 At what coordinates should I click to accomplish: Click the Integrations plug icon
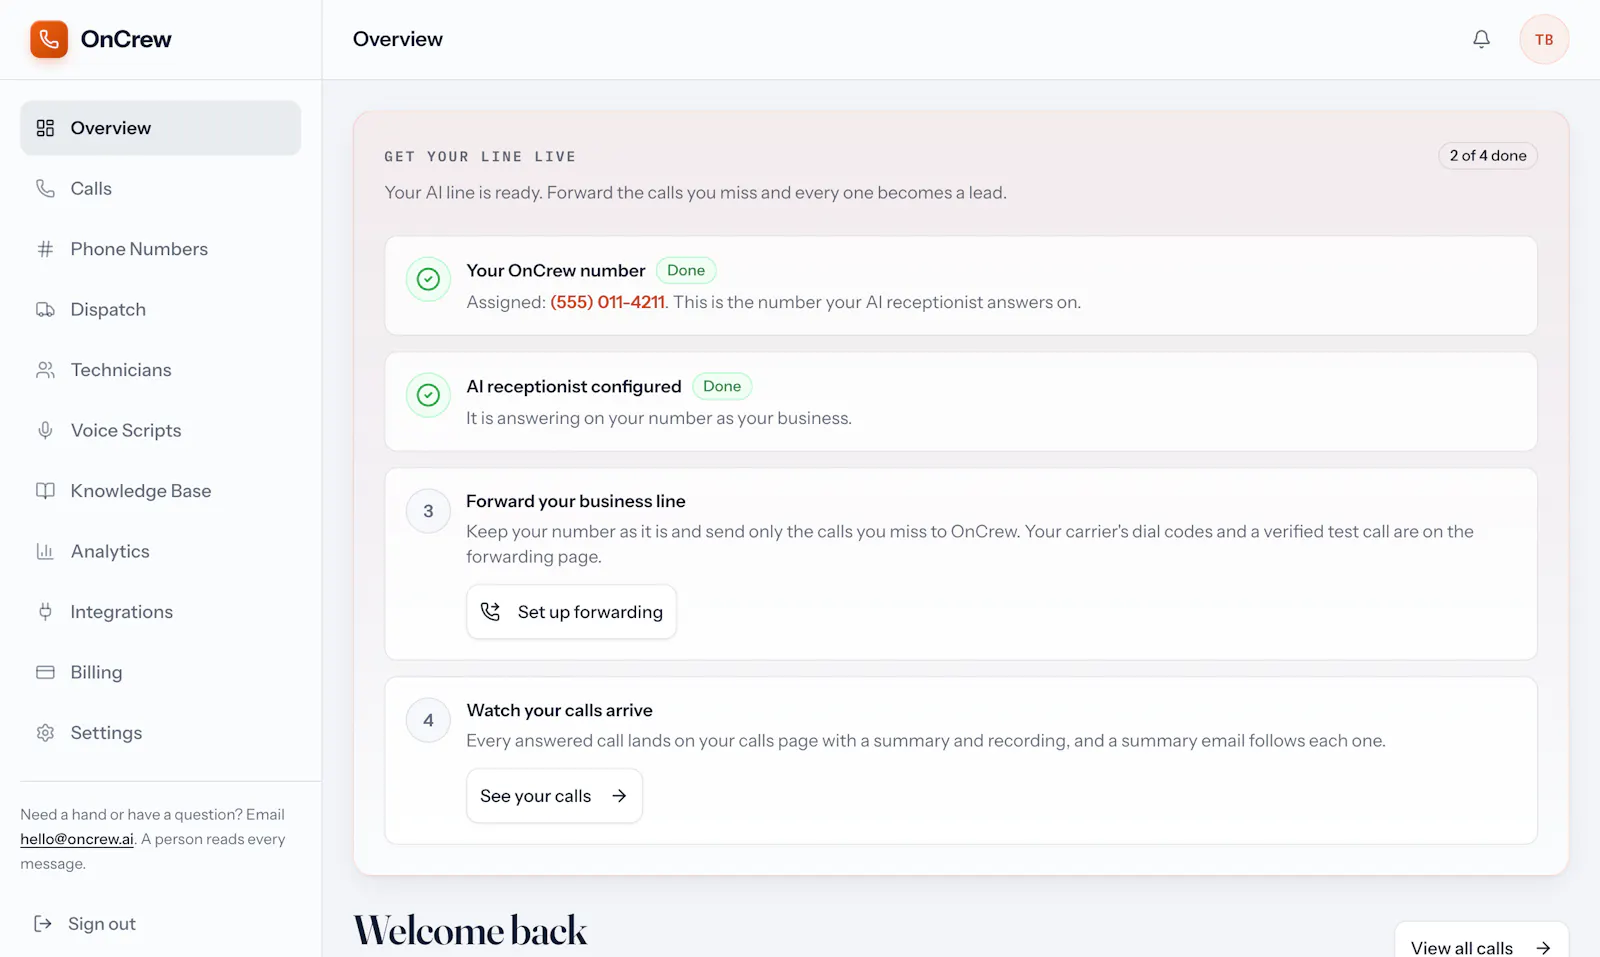pos(45,612)
